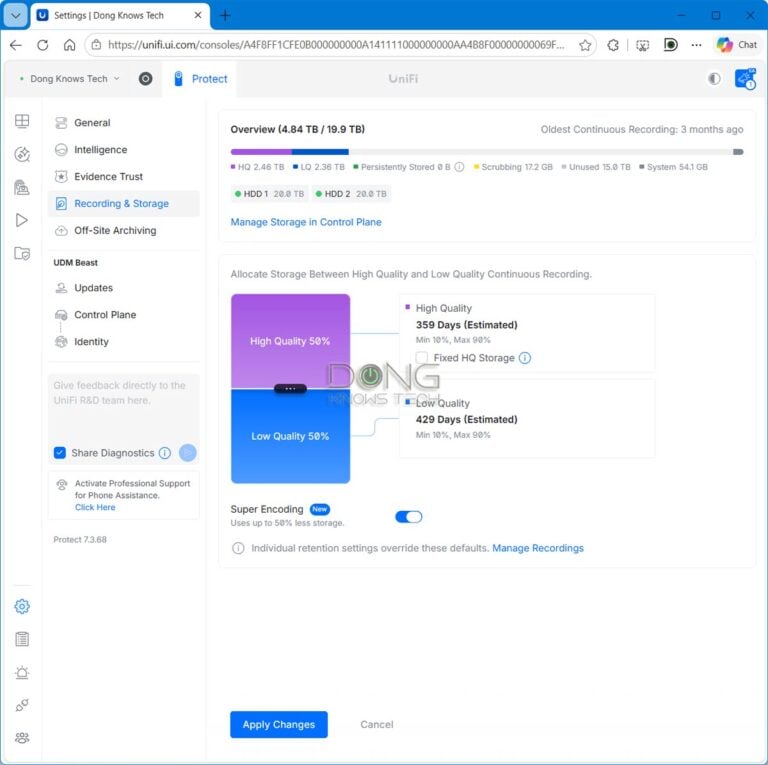The width and height of the screenshot is (768, 765).
Task: Open the users group icon in left rail
Action: (22, 738)
